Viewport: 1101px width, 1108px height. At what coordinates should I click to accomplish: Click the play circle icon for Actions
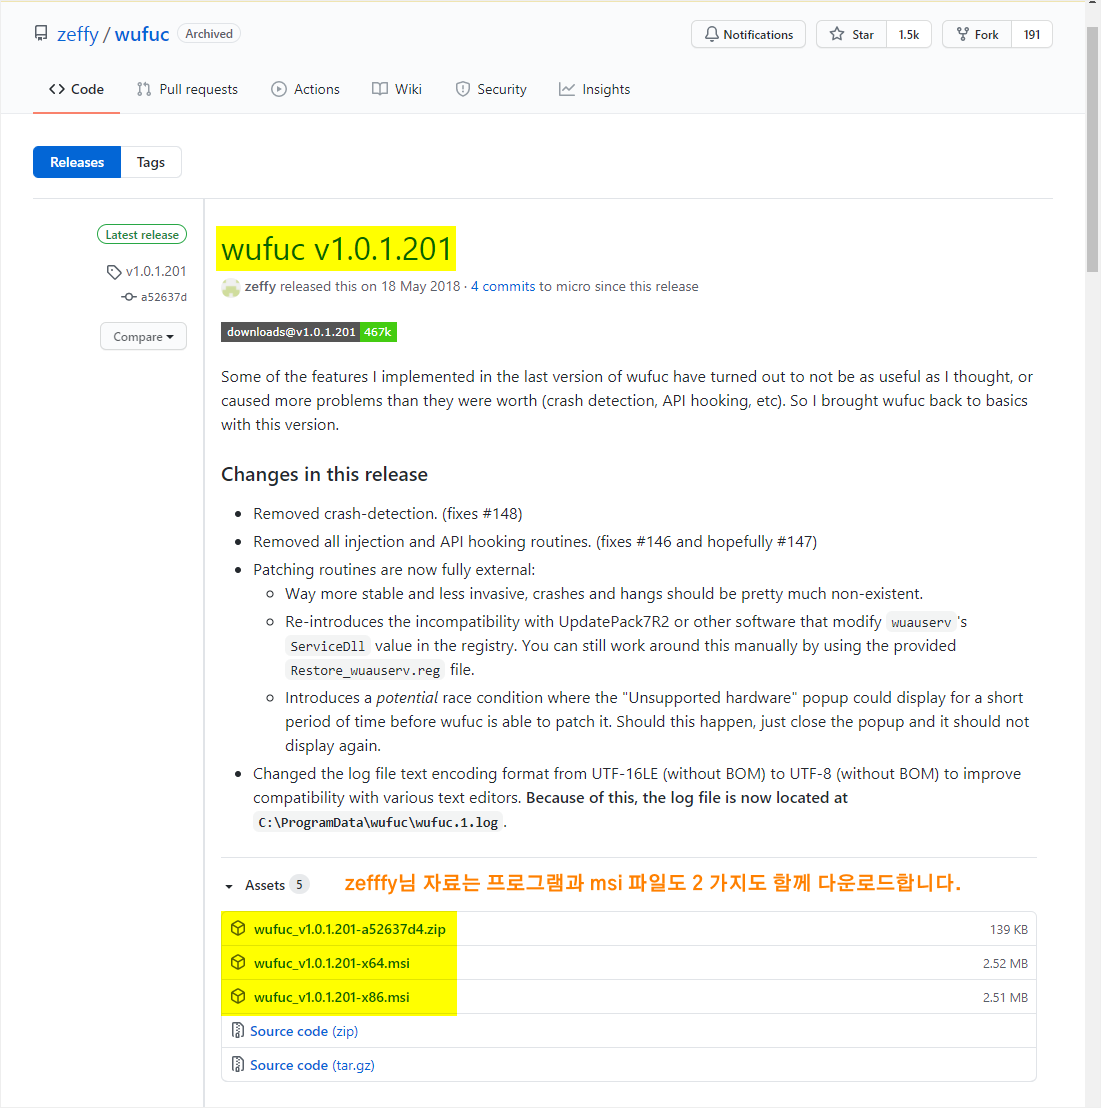279,89
